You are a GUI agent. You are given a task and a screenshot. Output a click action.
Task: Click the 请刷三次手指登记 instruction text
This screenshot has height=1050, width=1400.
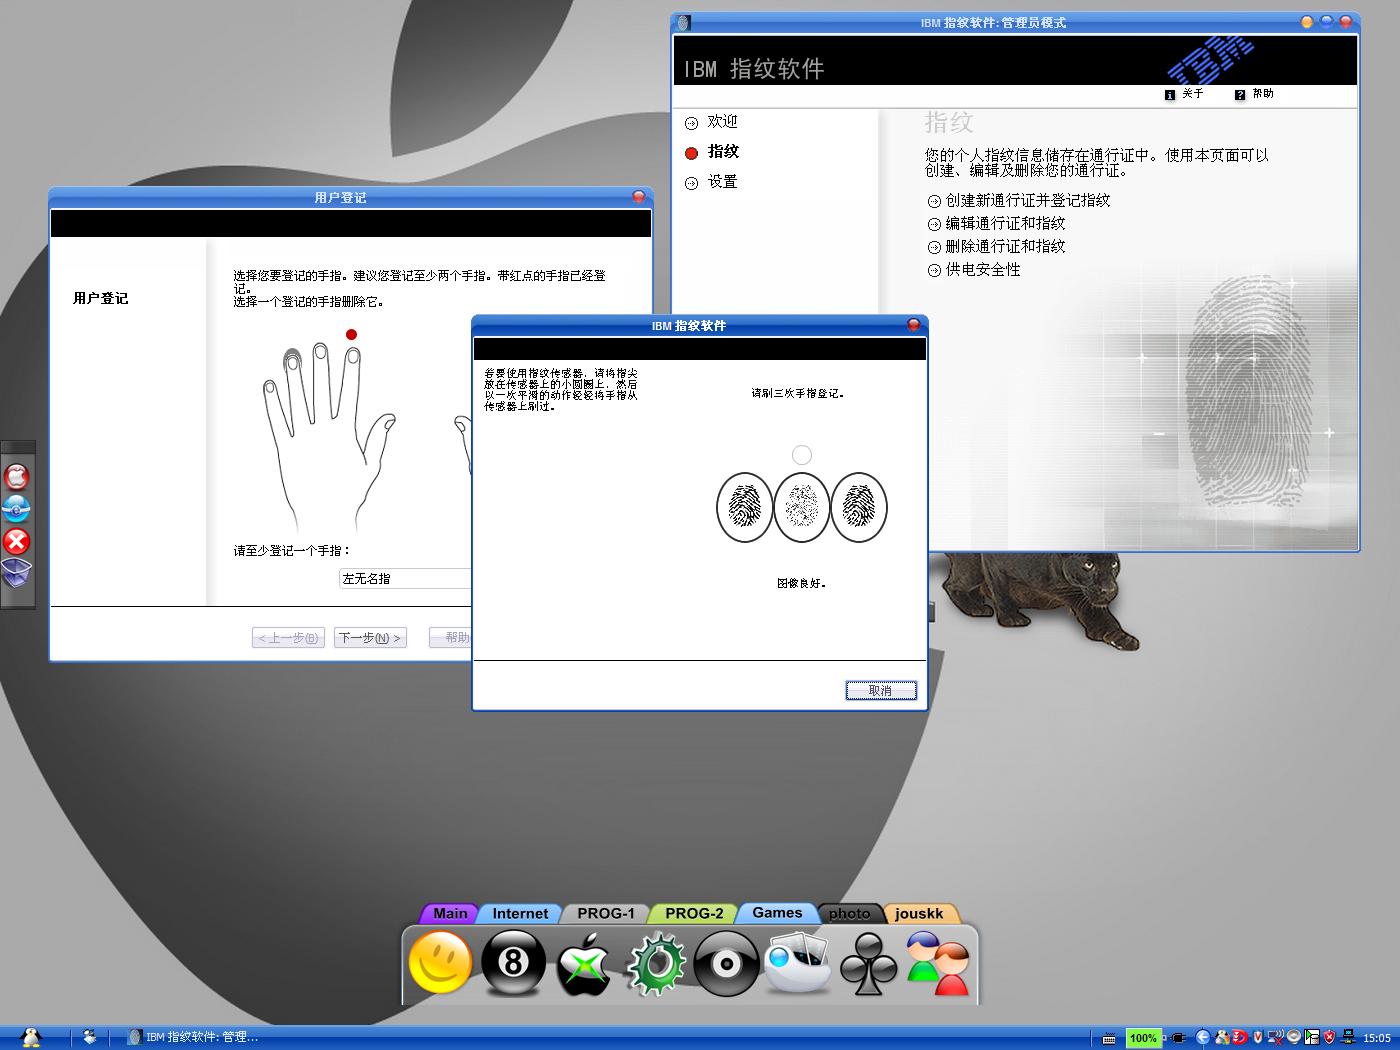[798, 394]
